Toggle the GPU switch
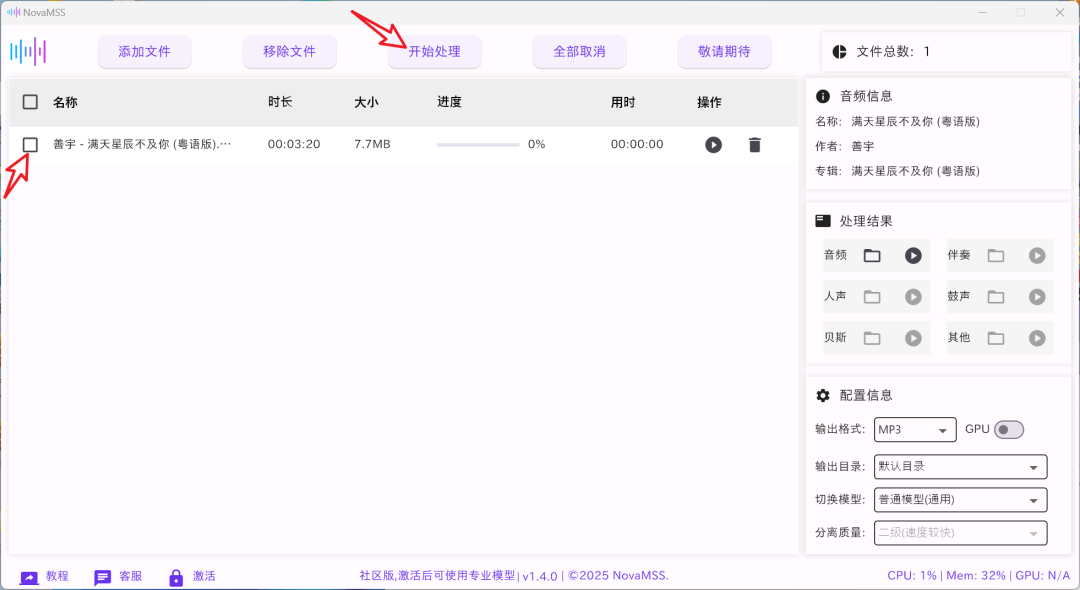This screenshot has height=590, width=1080. 1009,430
